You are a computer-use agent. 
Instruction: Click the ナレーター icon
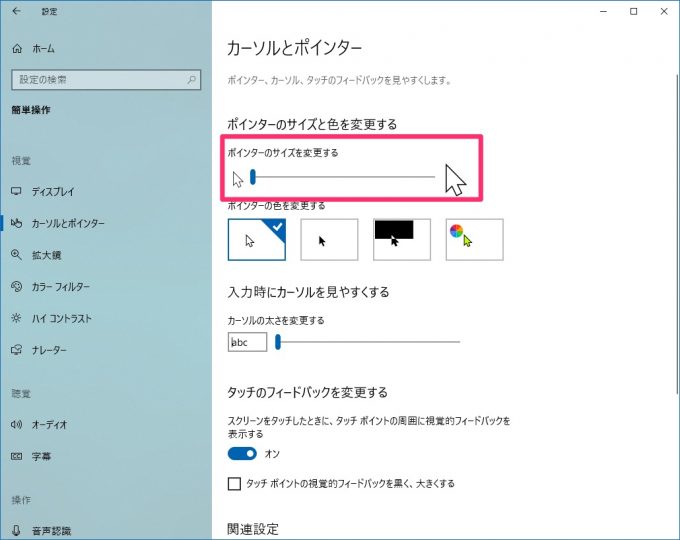(x=16, y=350)
